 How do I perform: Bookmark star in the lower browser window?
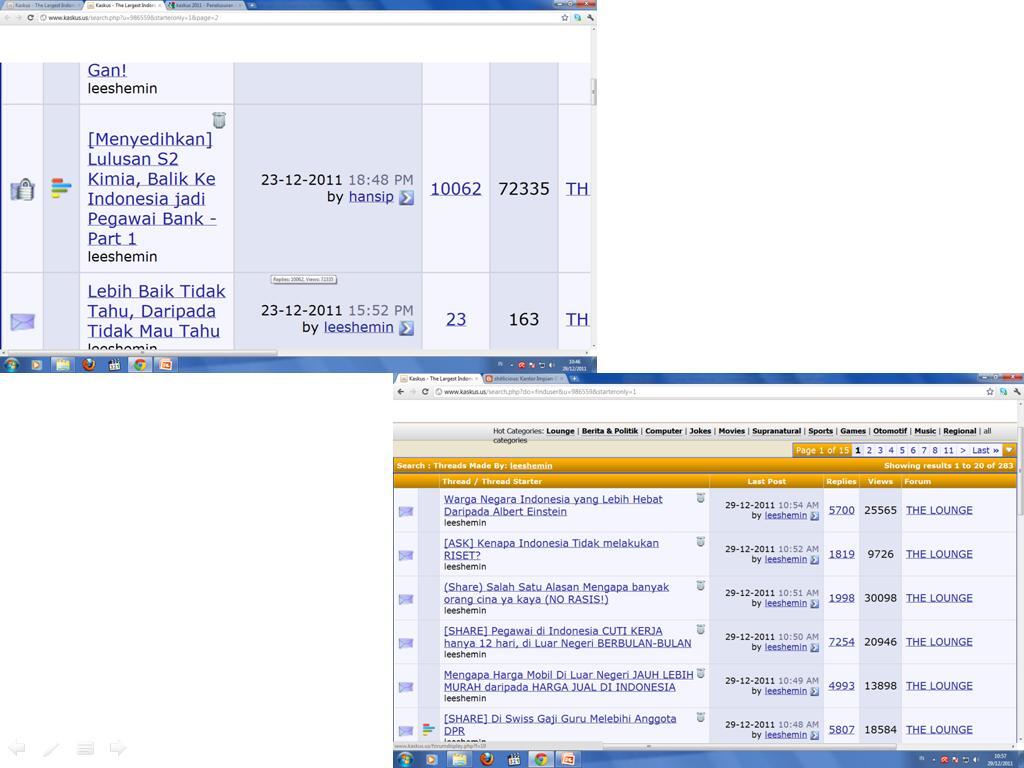click(x=990, y=392)
